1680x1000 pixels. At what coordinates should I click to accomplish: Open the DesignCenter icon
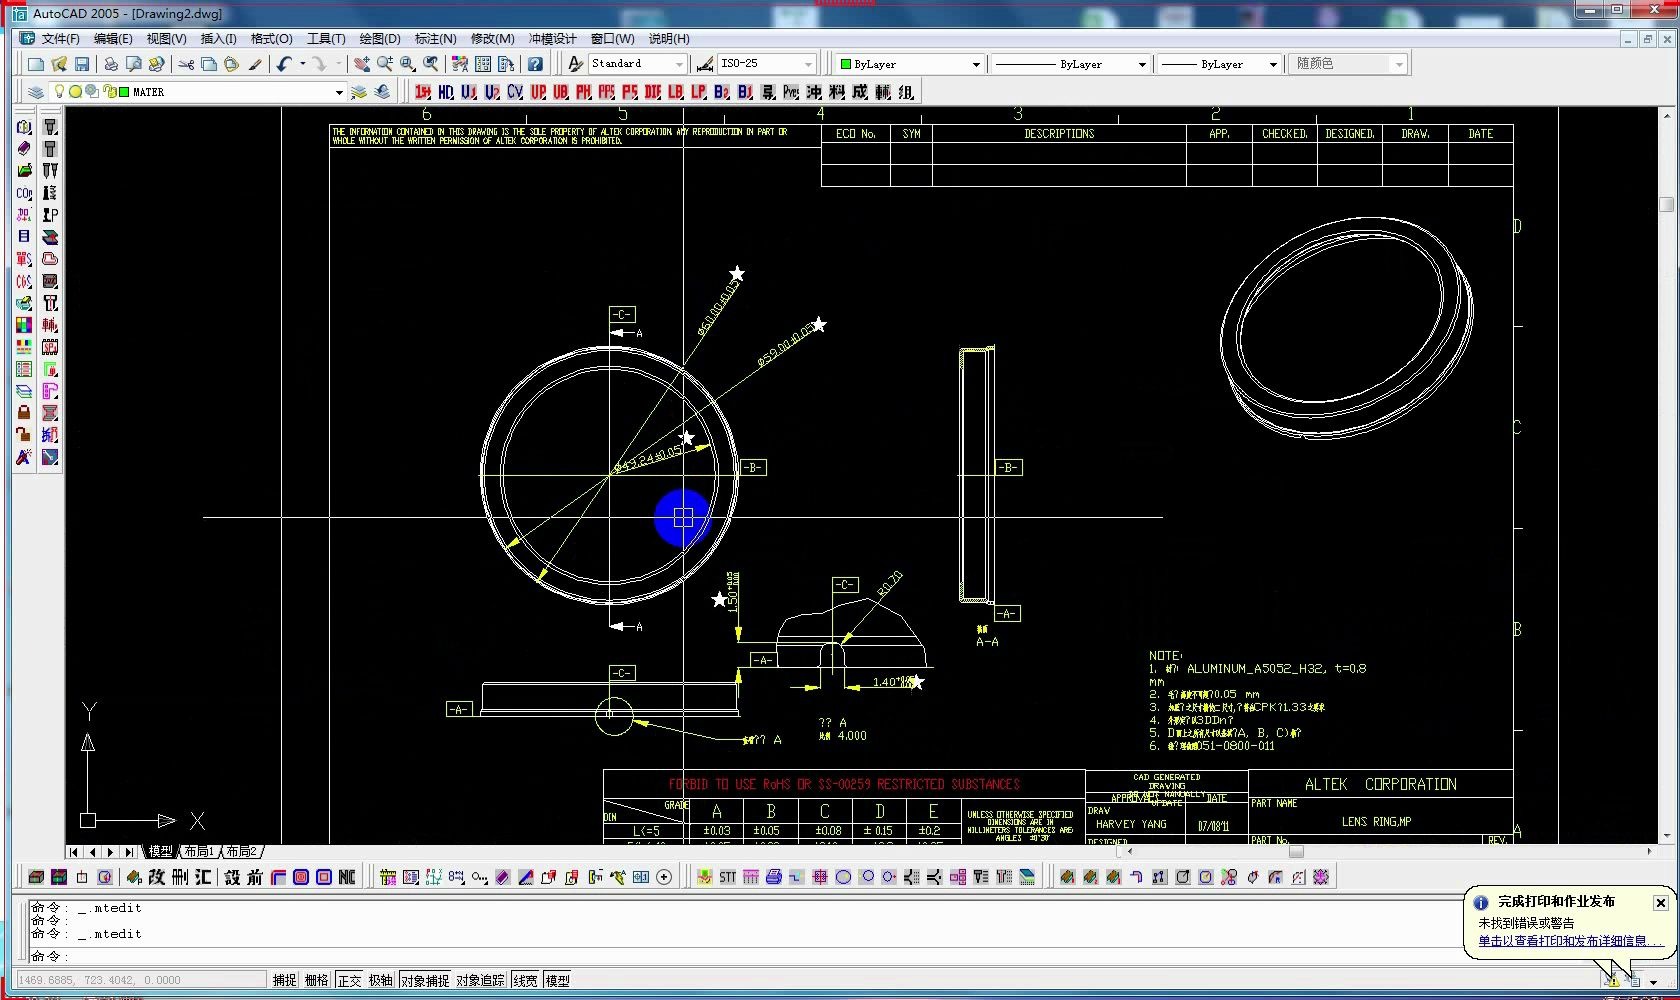[x=483, y=64]
